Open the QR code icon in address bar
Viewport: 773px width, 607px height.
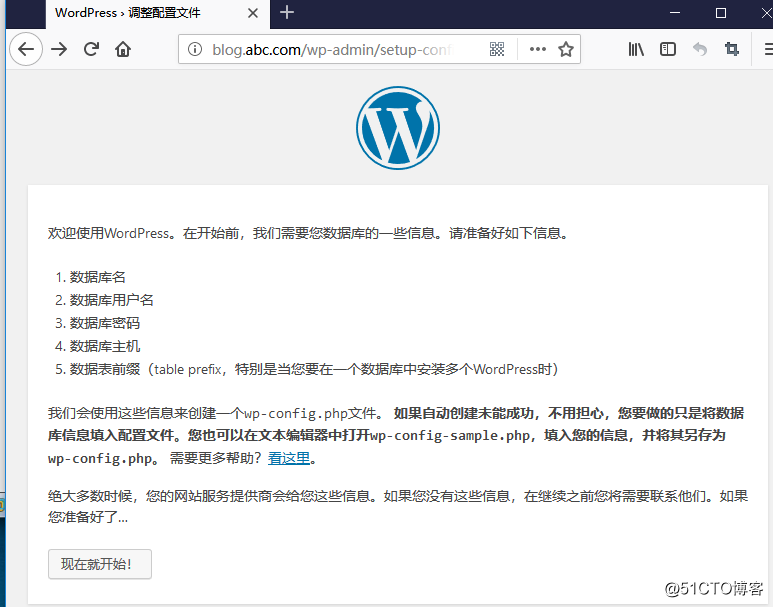click(497, 49)
